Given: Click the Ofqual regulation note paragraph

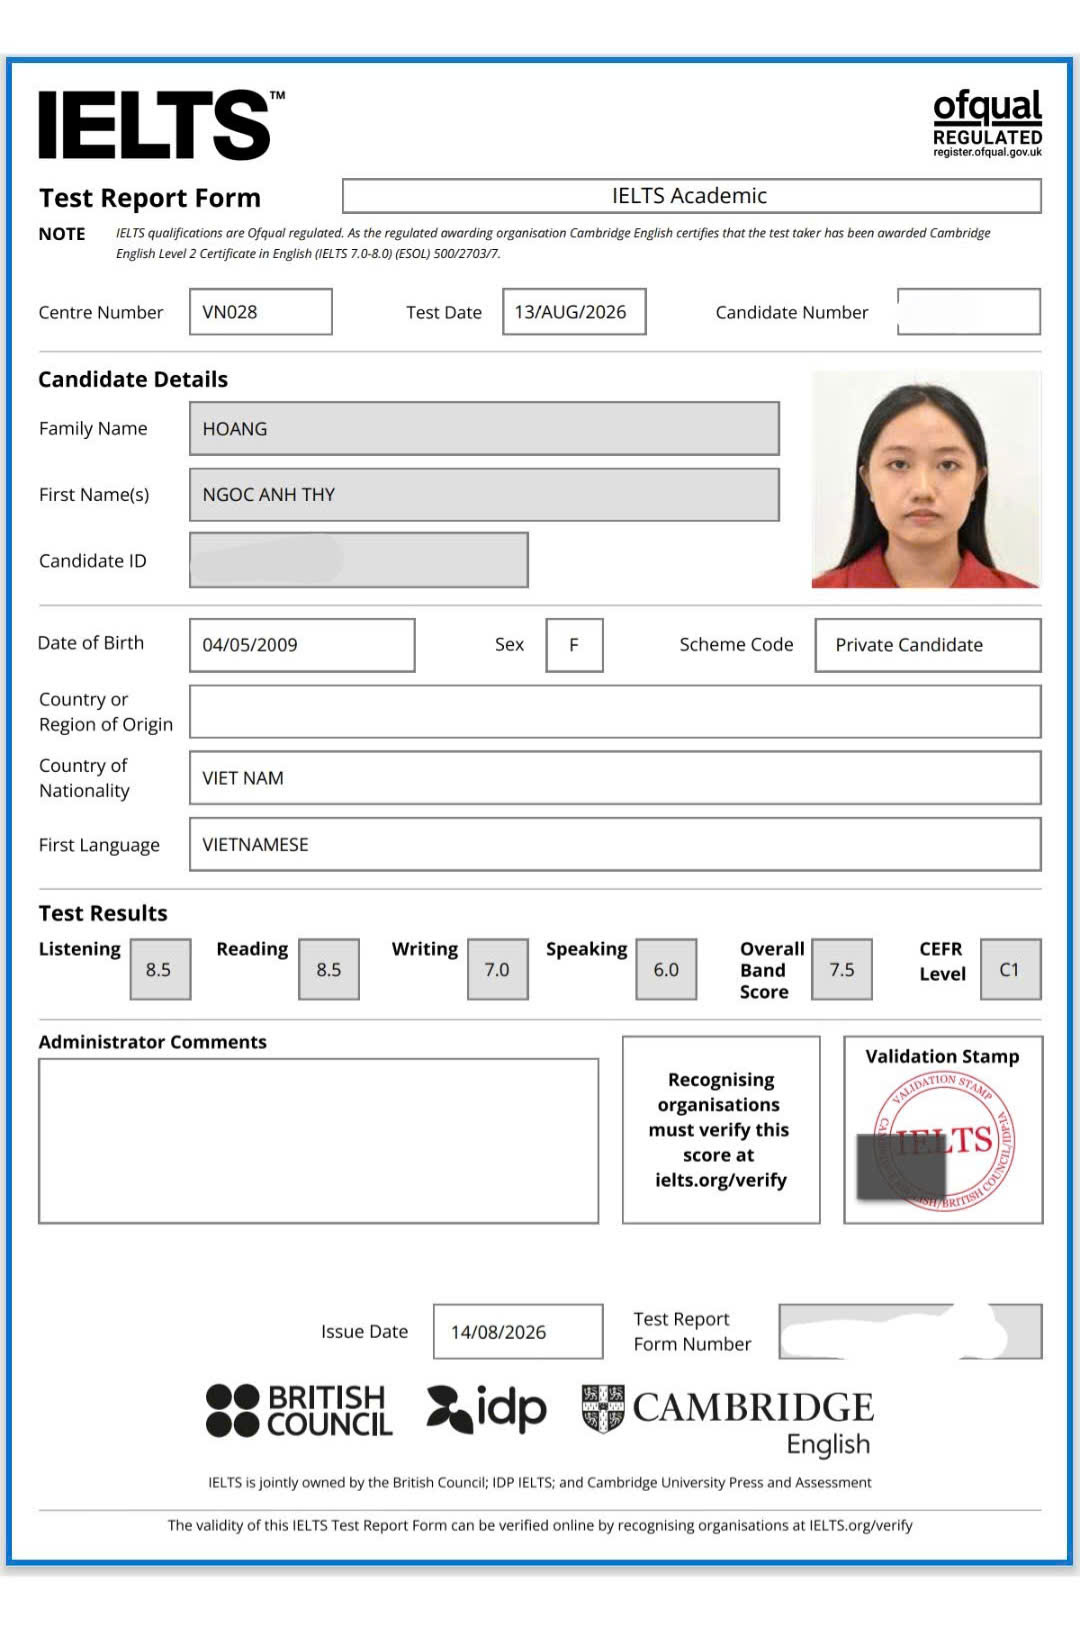Looking at the screenshot, I should [x=553, y=243].
